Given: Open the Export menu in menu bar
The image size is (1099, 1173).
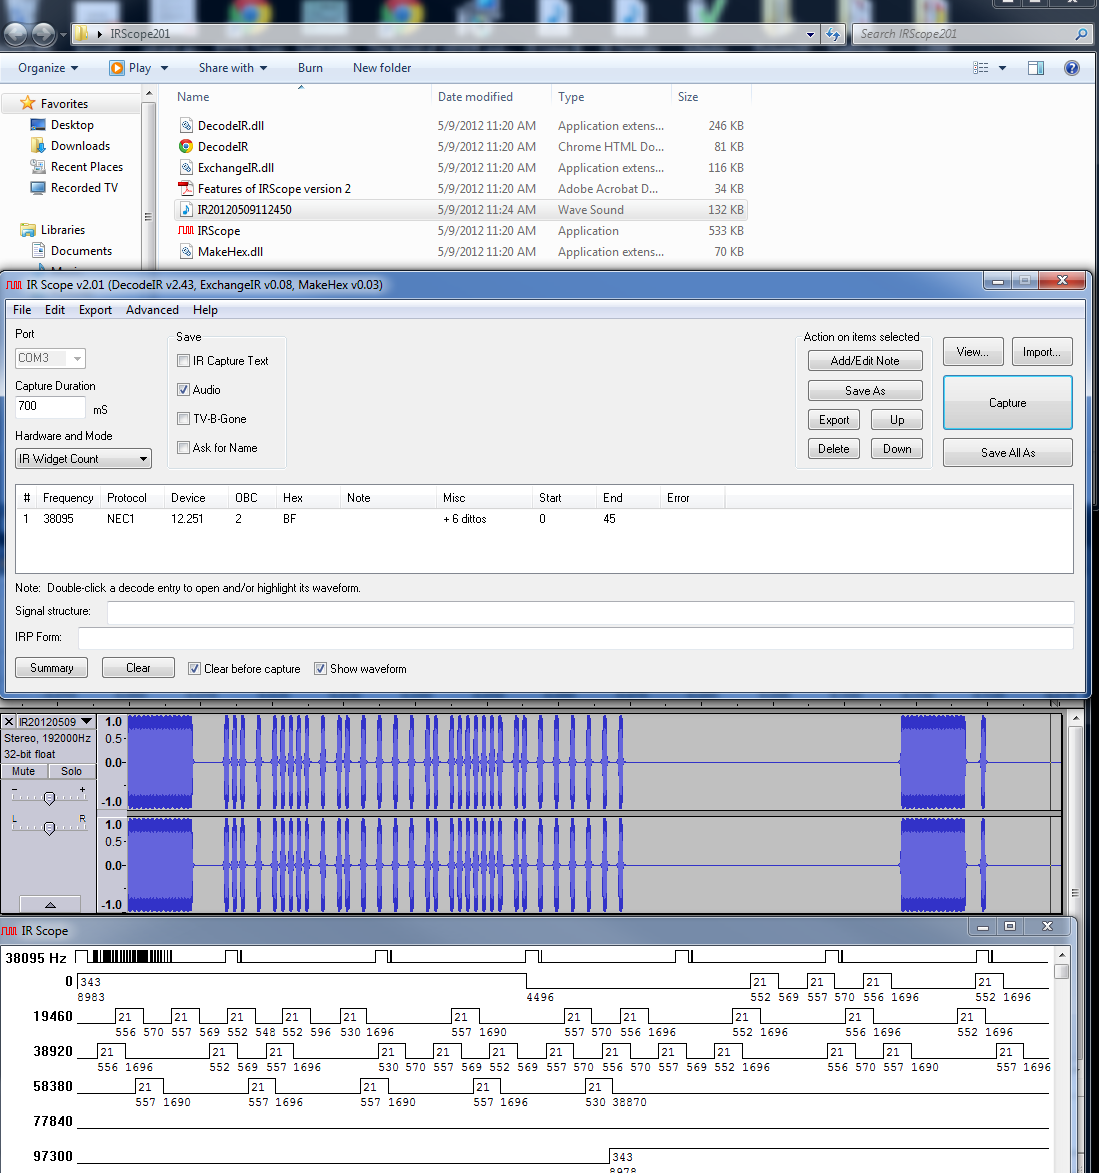Looking at the screenshot, I should click(95, 310).
